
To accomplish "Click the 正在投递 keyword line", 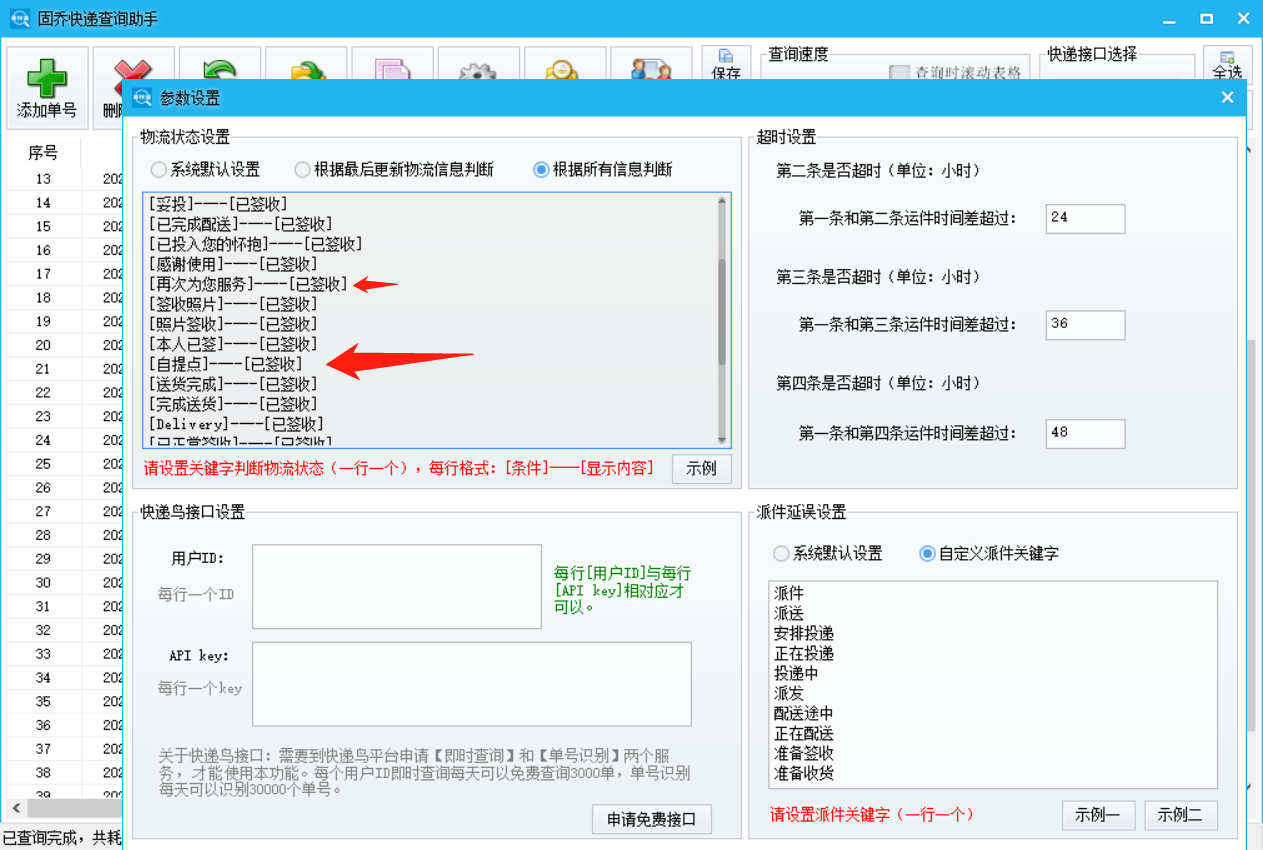I will 804,654.
